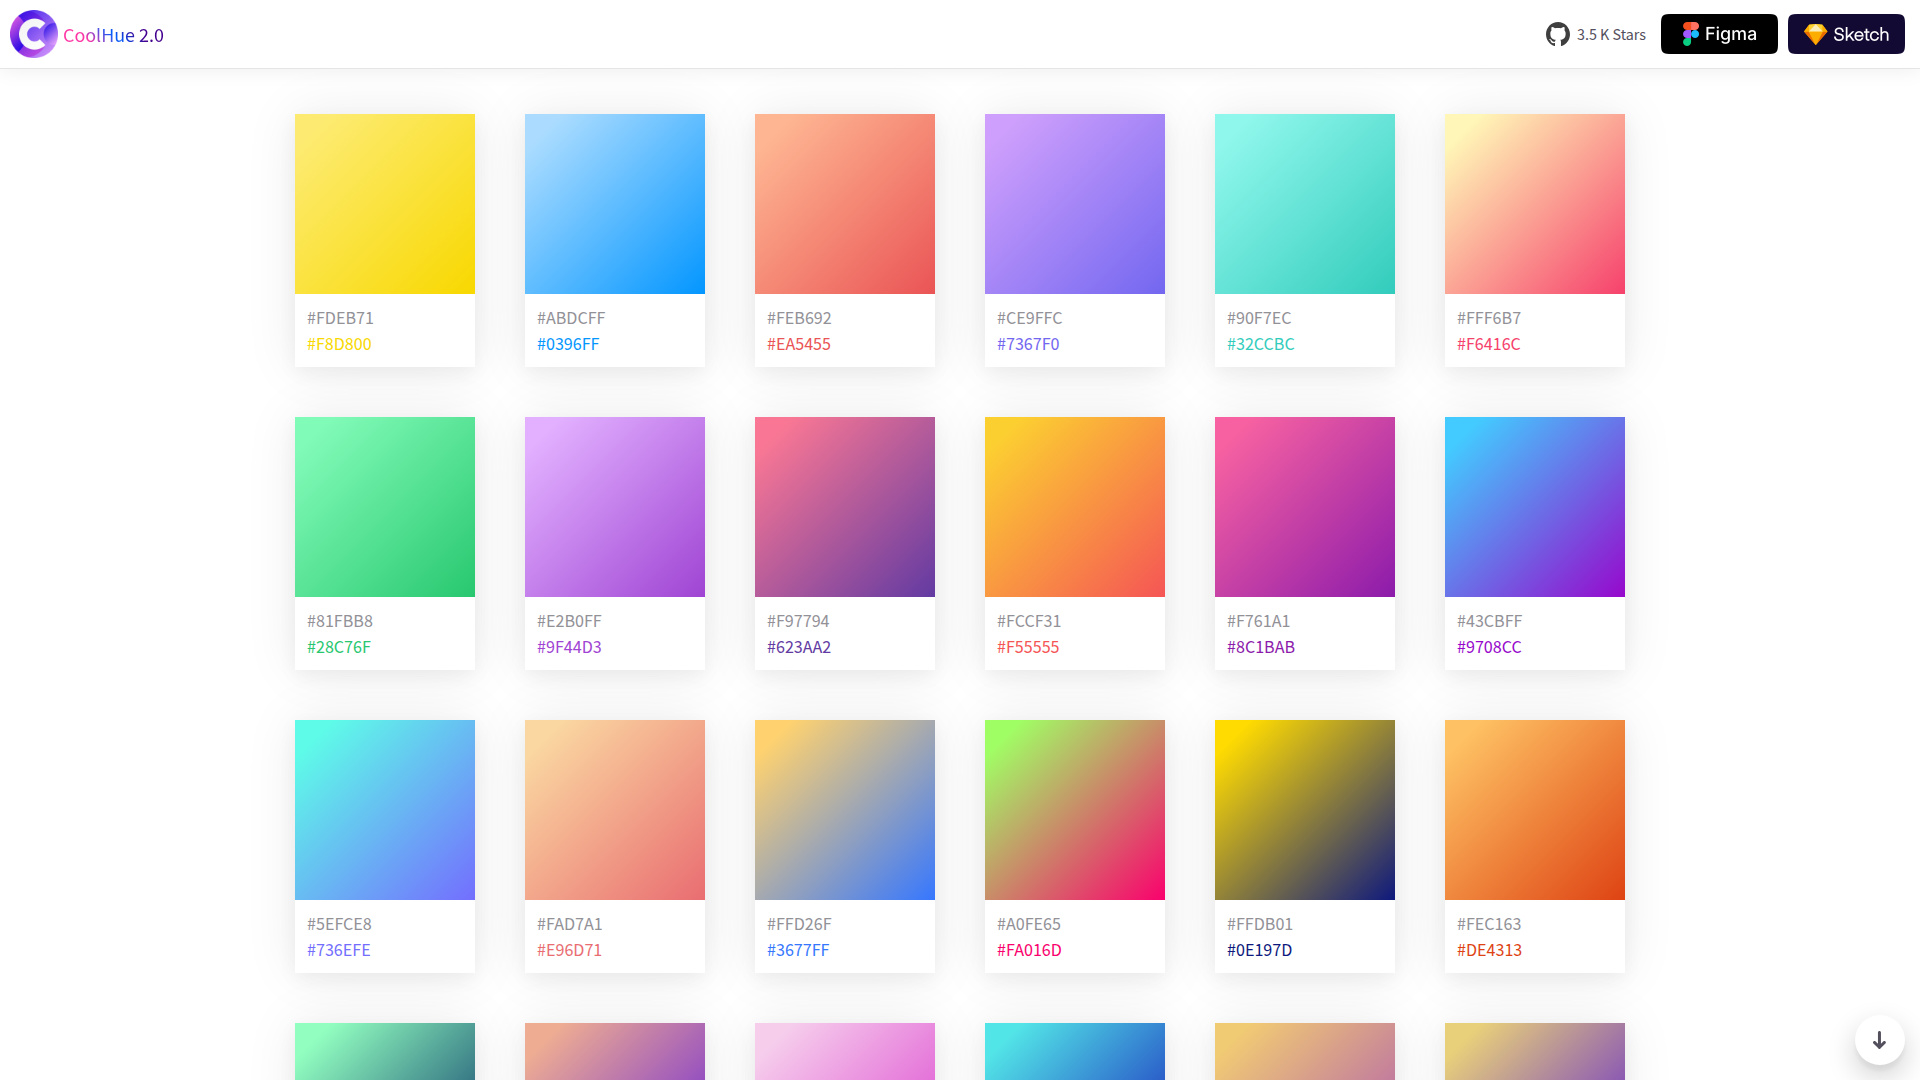Screen dimensions: 1920x1080
Task: Copy hex code #0396FF
Action: (x=568, y=344)
